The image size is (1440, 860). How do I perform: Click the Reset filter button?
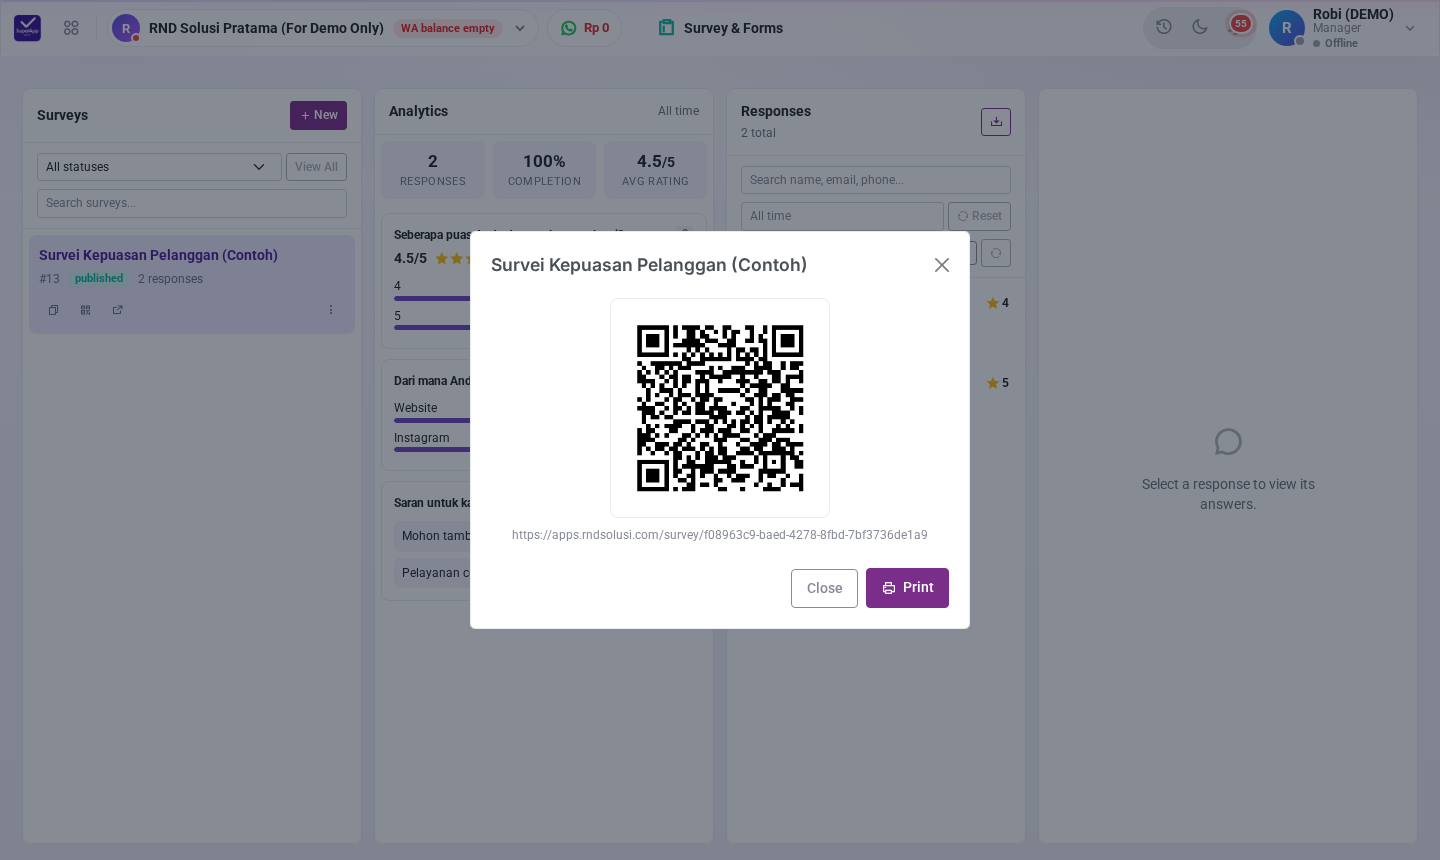click(980, 216)
